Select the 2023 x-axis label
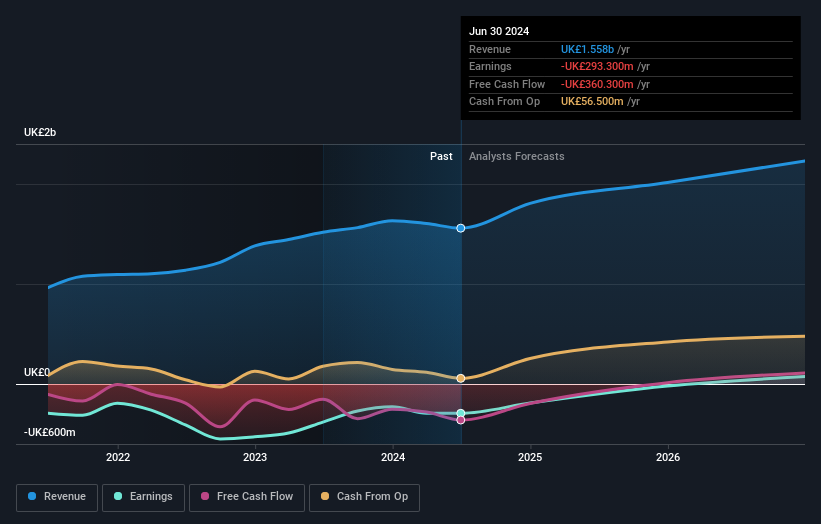Image resolution: width=821 pixels, height=524 pixels. pyautogui.click(x=255, y=457)
